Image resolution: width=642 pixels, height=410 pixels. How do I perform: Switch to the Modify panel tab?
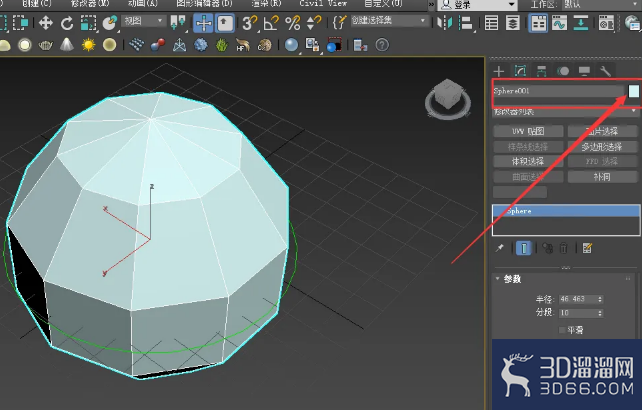point(520,71)
